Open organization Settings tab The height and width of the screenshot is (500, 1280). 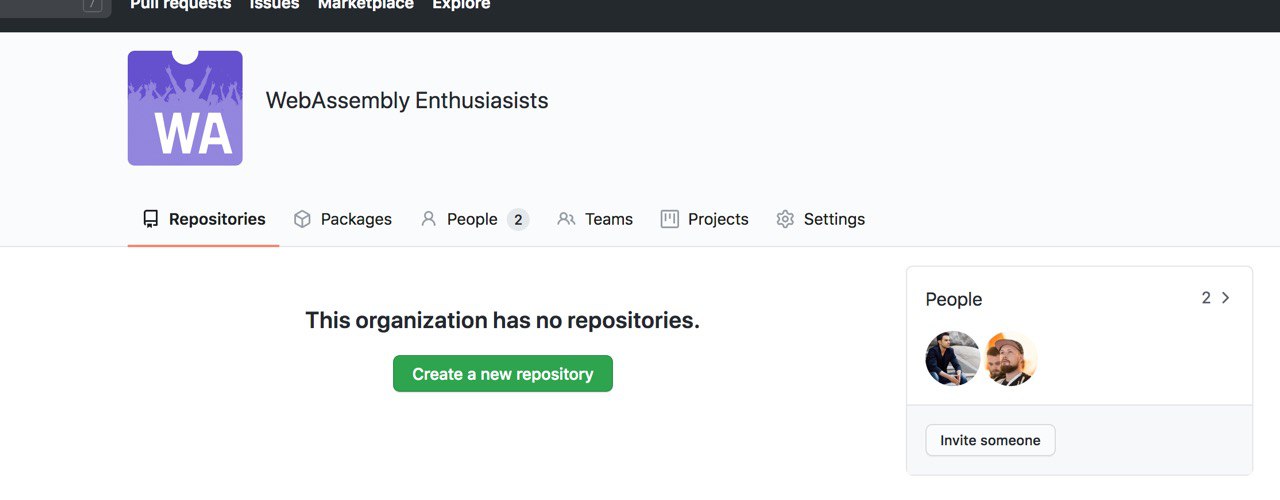coord(820,219)
